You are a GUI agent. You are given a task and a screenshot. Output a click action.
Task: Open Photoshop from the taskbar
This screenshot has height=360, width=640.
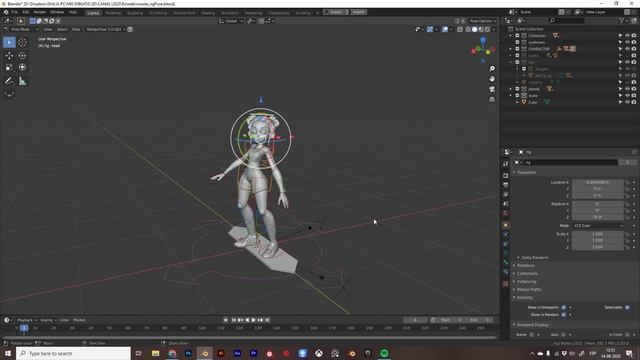[x=188, y=353]
